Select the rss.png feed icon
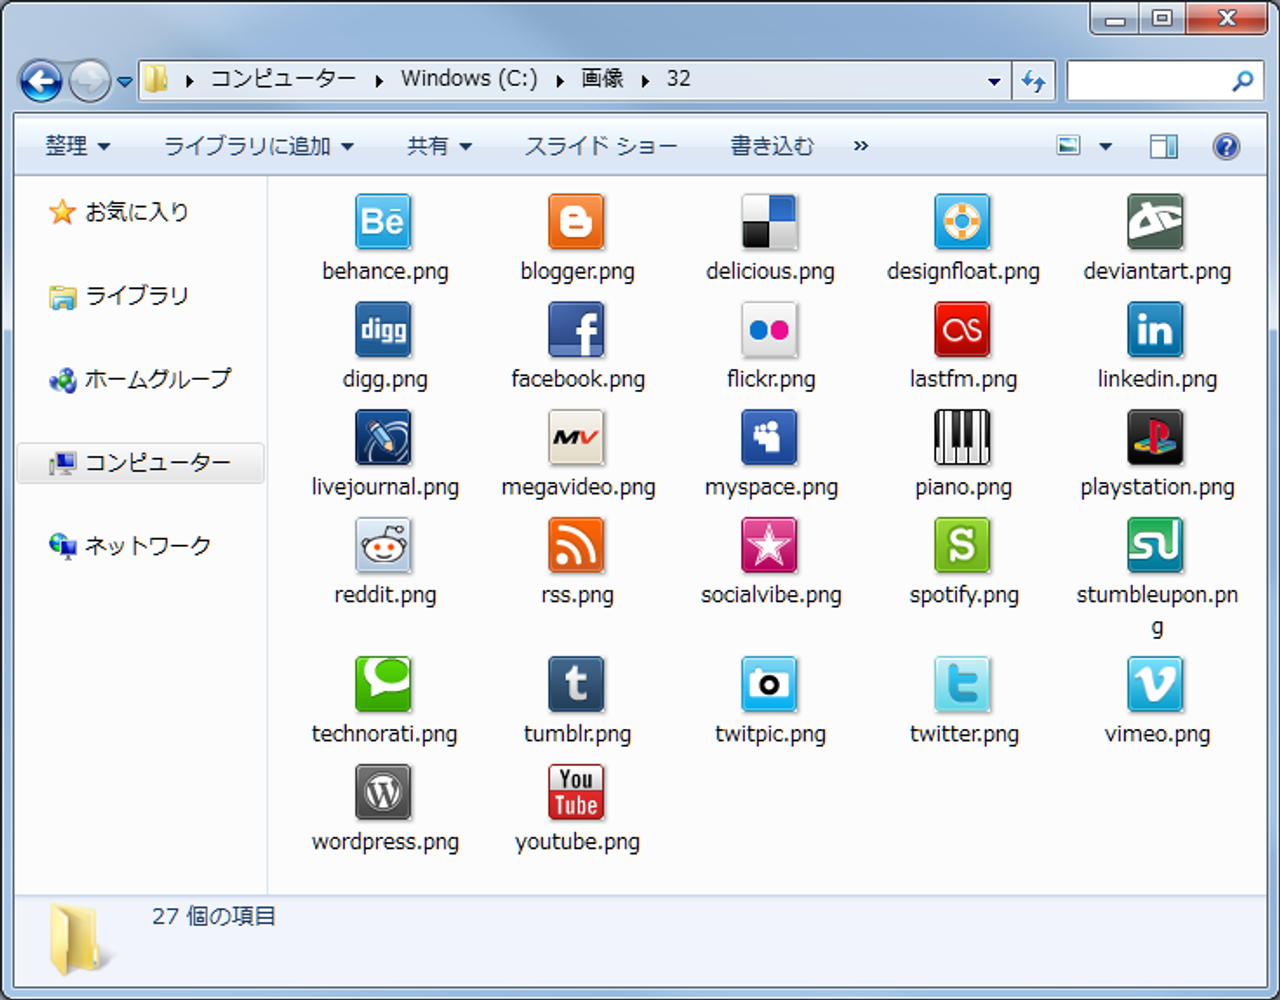This screenshot has width=1280, height=1000. [x=576, y=545]
